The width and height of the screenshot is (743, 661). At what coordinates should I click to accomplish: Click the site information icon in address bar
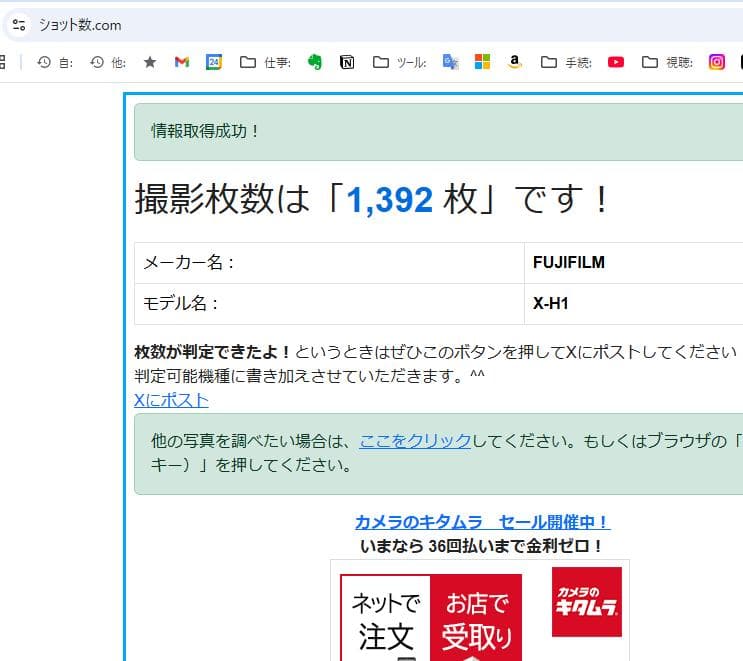[x=19, y=25]
